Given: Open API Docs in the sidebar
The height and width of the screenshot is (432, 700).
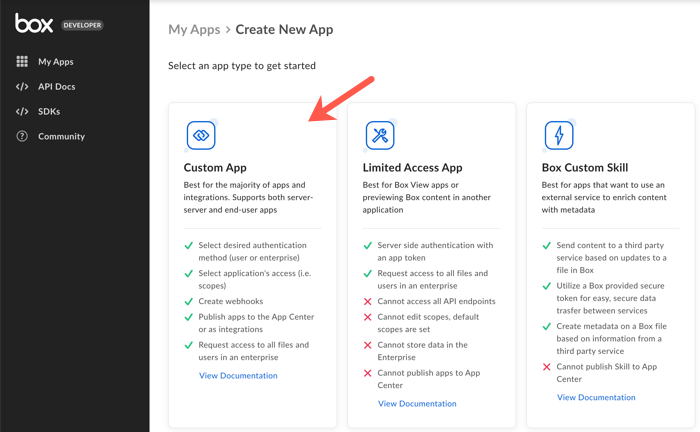Looking at the screenshot, I should click(57, 87).
